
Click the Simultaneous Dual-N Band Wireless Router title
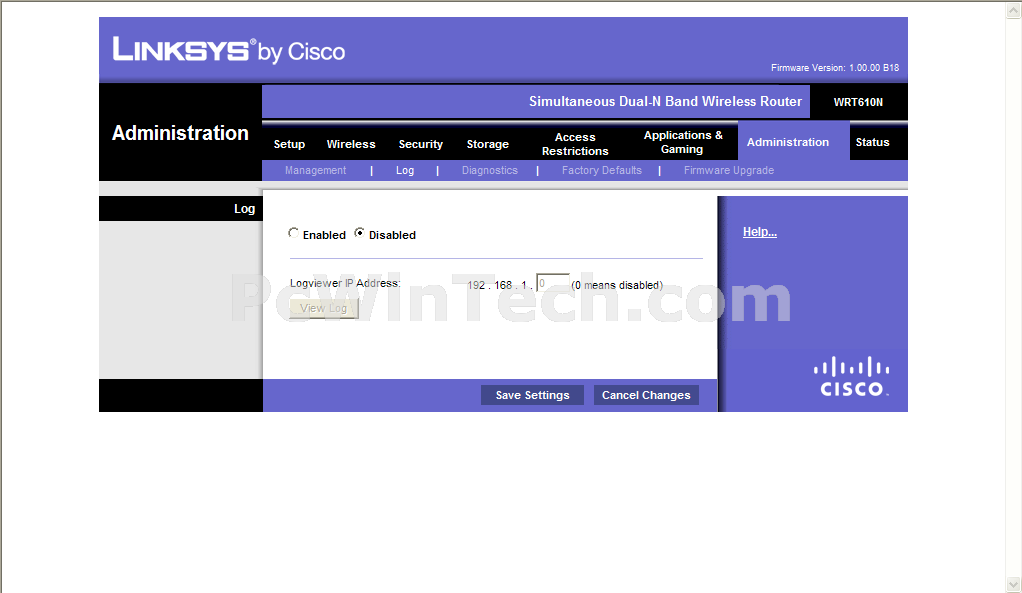point(665,102)
